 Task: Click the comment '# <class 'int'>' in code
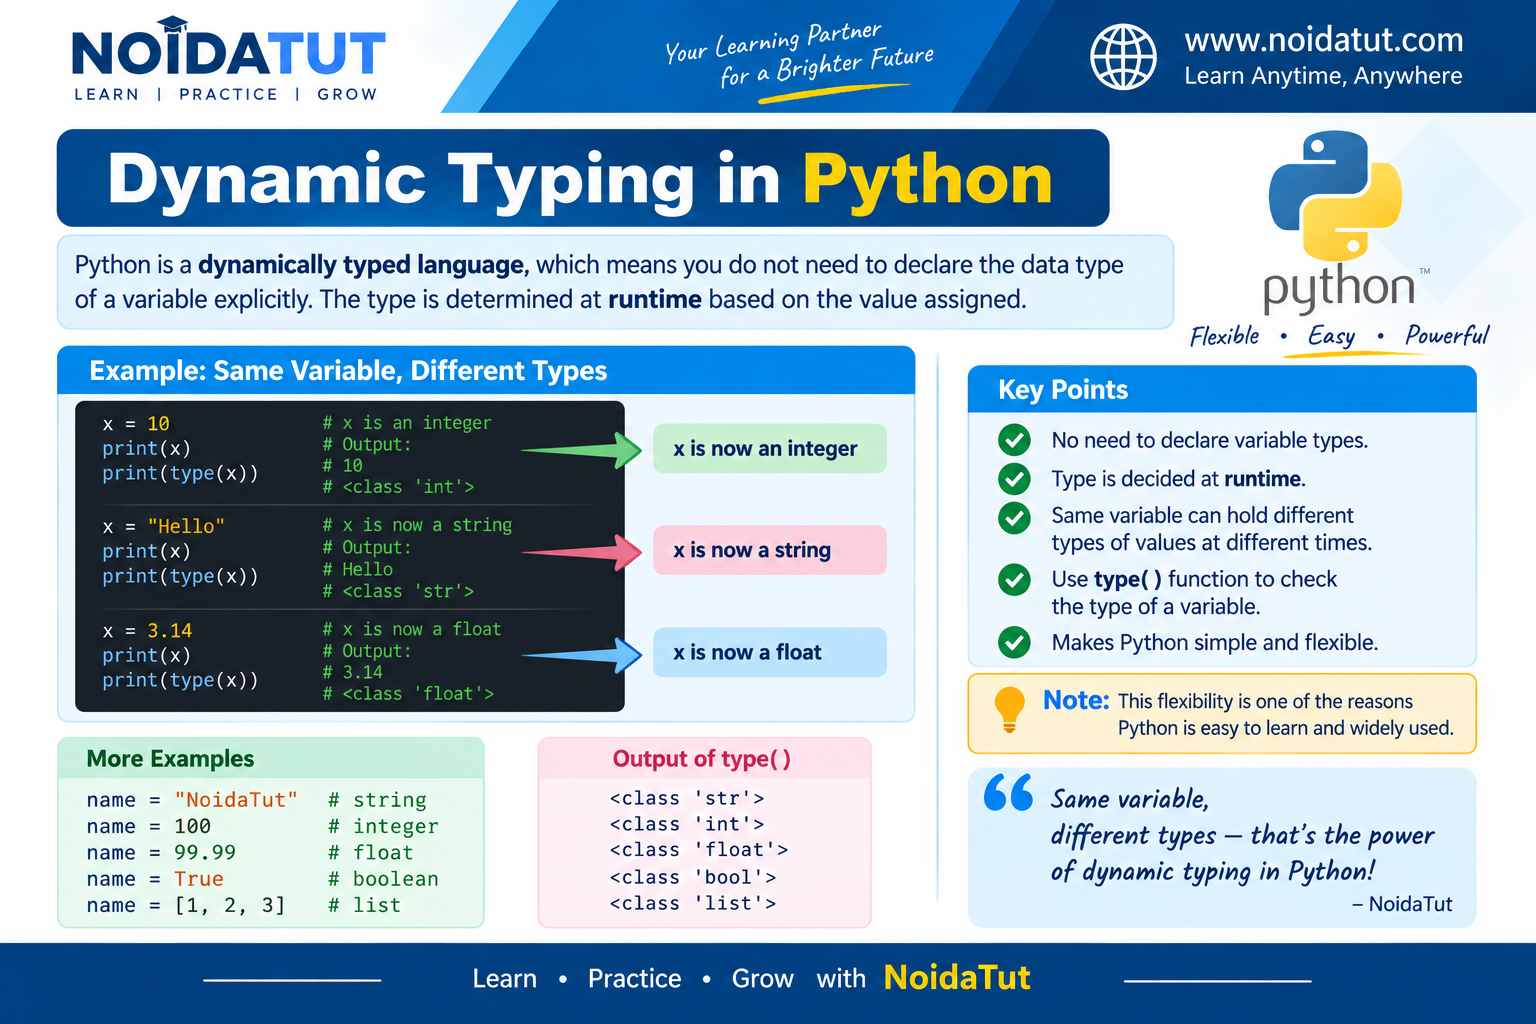tap(398, 487)
